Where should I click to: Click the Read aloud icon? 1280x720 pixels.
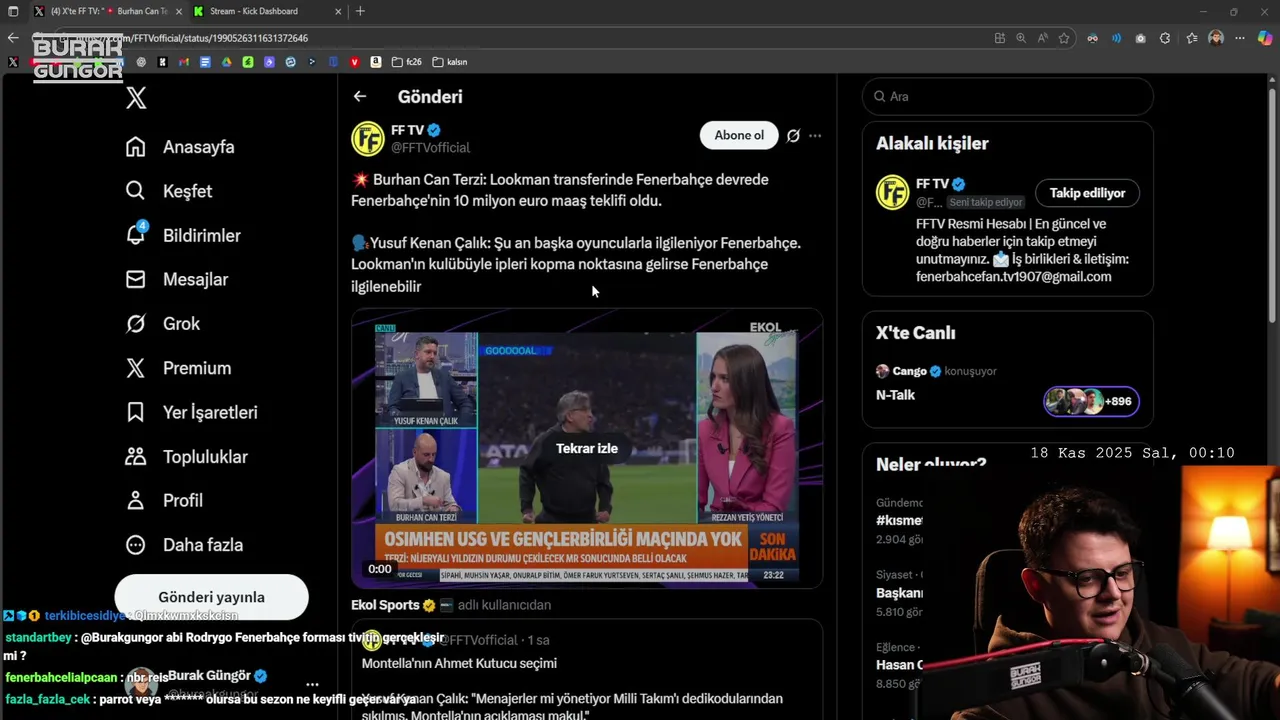pos(1043,38)
